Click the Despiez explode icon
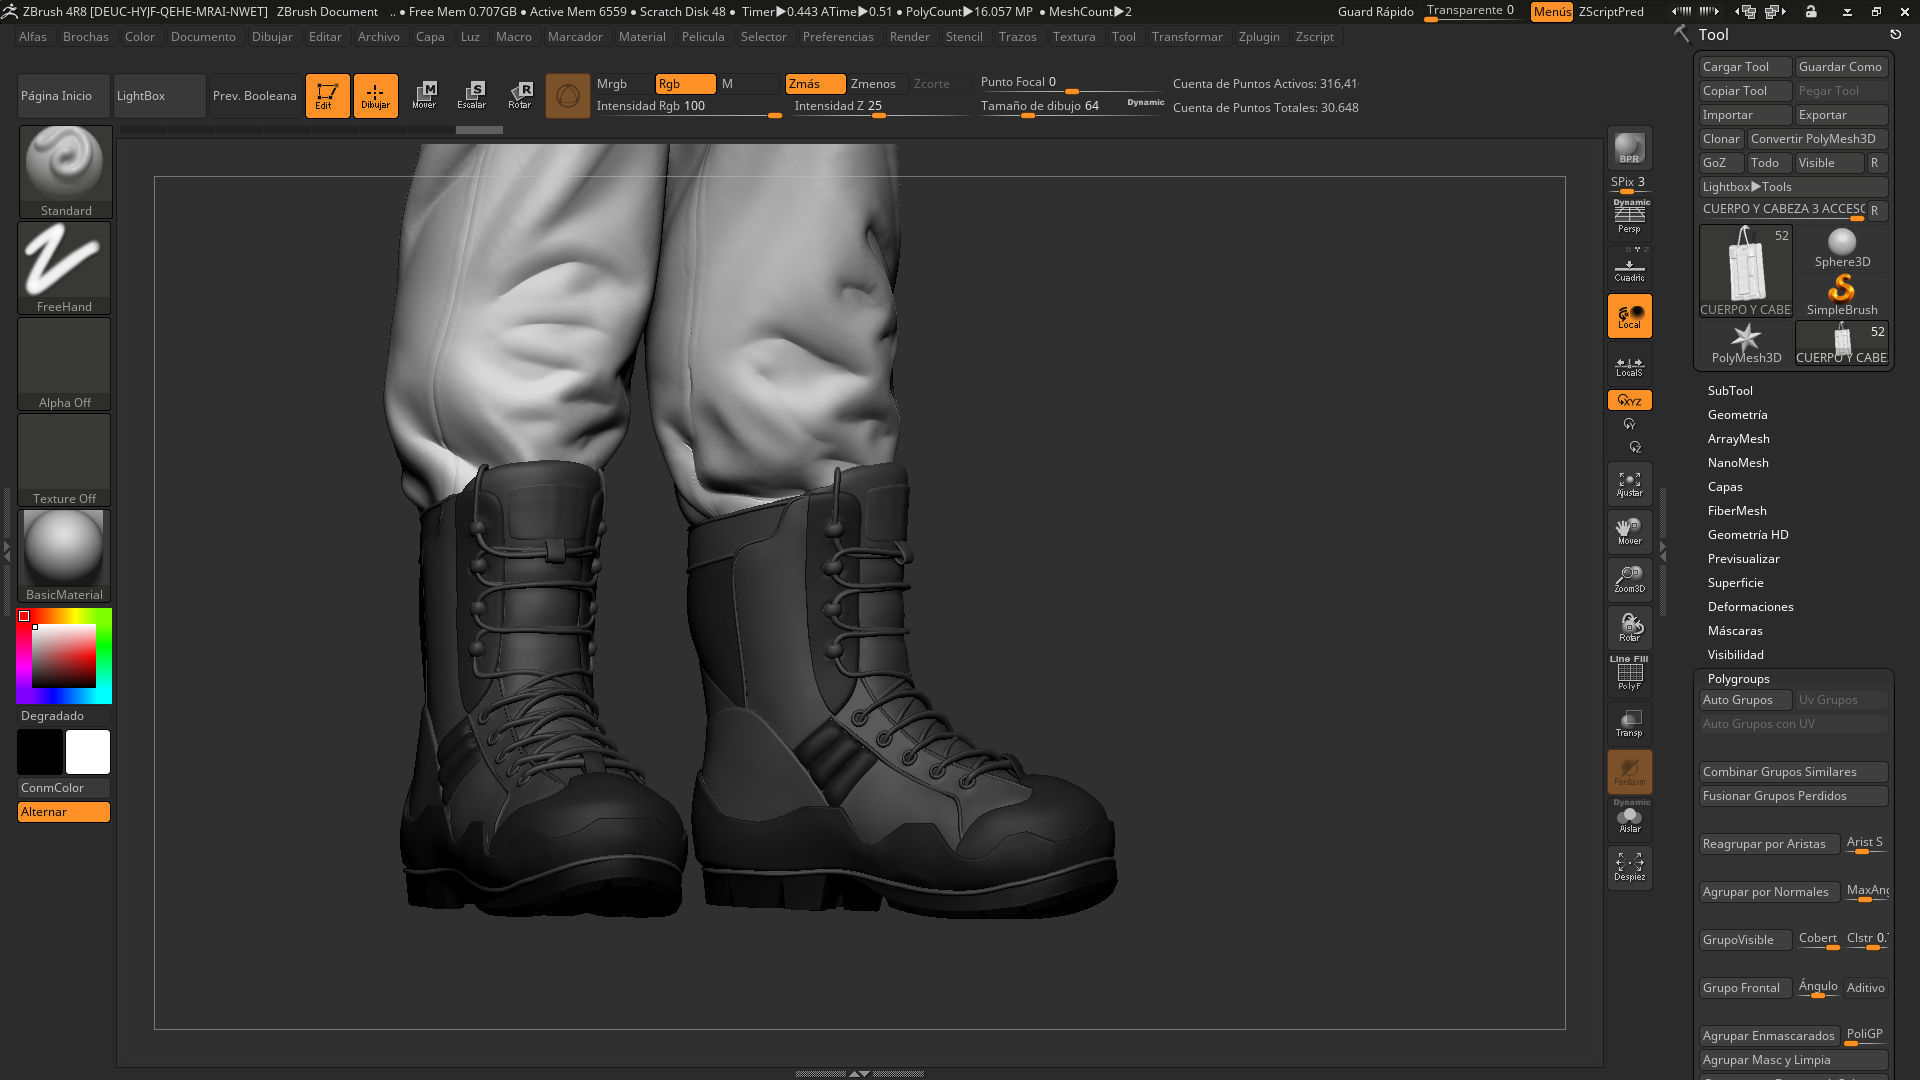The width and height of the screenshot is (1920, 1080). pos(1629,867)
